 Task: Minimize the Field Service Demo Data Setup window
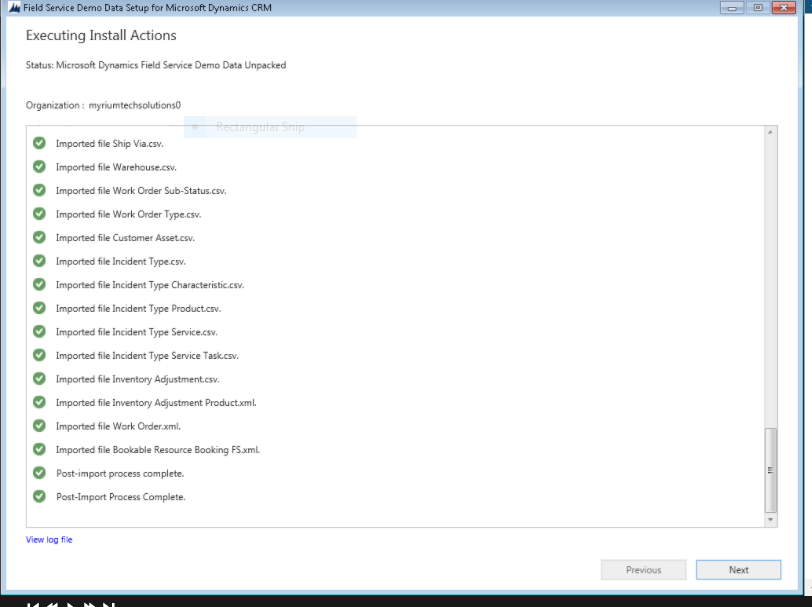[732, 8]
